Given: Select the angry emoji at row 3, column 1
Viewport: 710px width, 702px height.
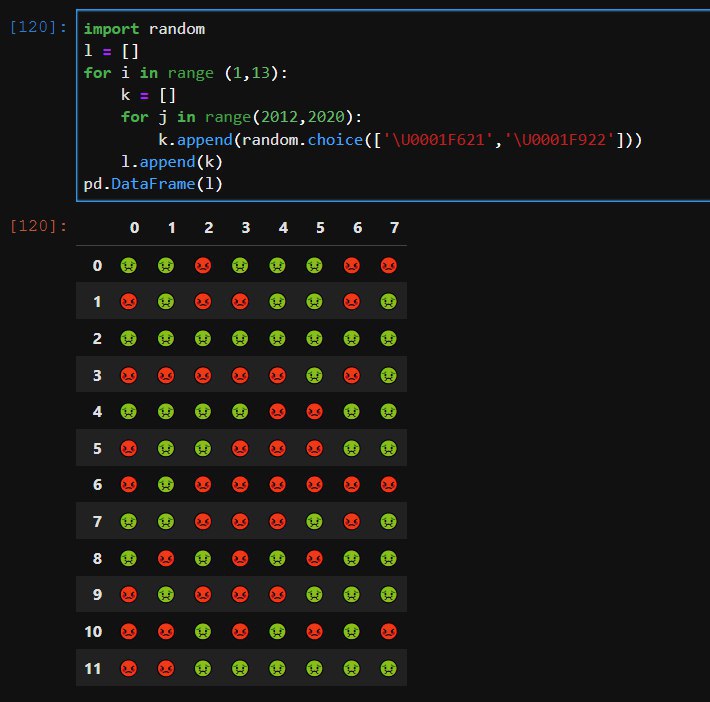Looking at the screenshot, I should pyautogui.click(x=166, y=375).
